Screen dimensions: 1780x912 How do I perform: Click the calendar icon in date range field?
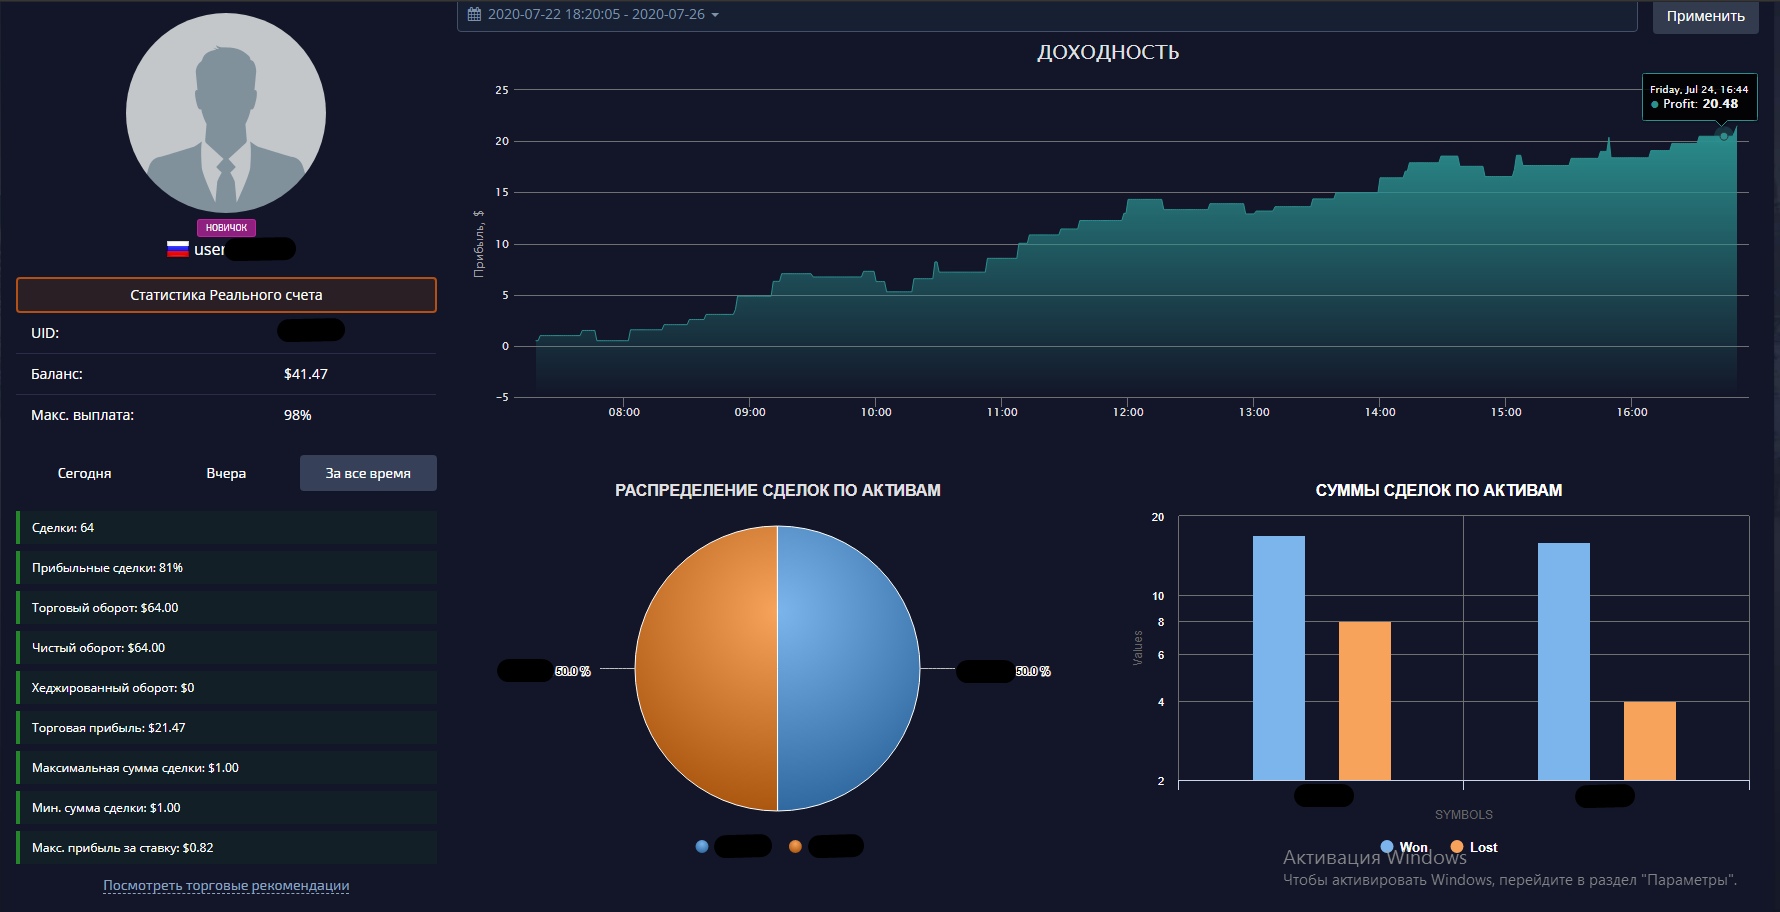coord(475,14)
